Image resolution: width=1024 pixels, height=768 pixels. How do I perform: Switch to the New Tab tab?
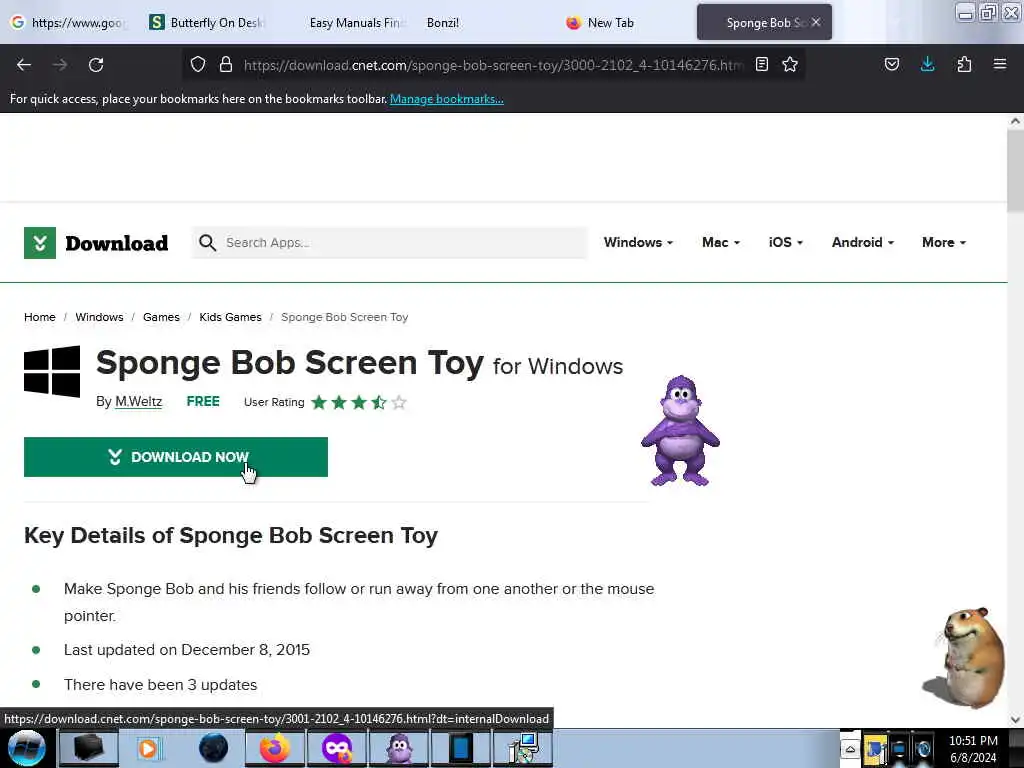[x=624, y=22]
